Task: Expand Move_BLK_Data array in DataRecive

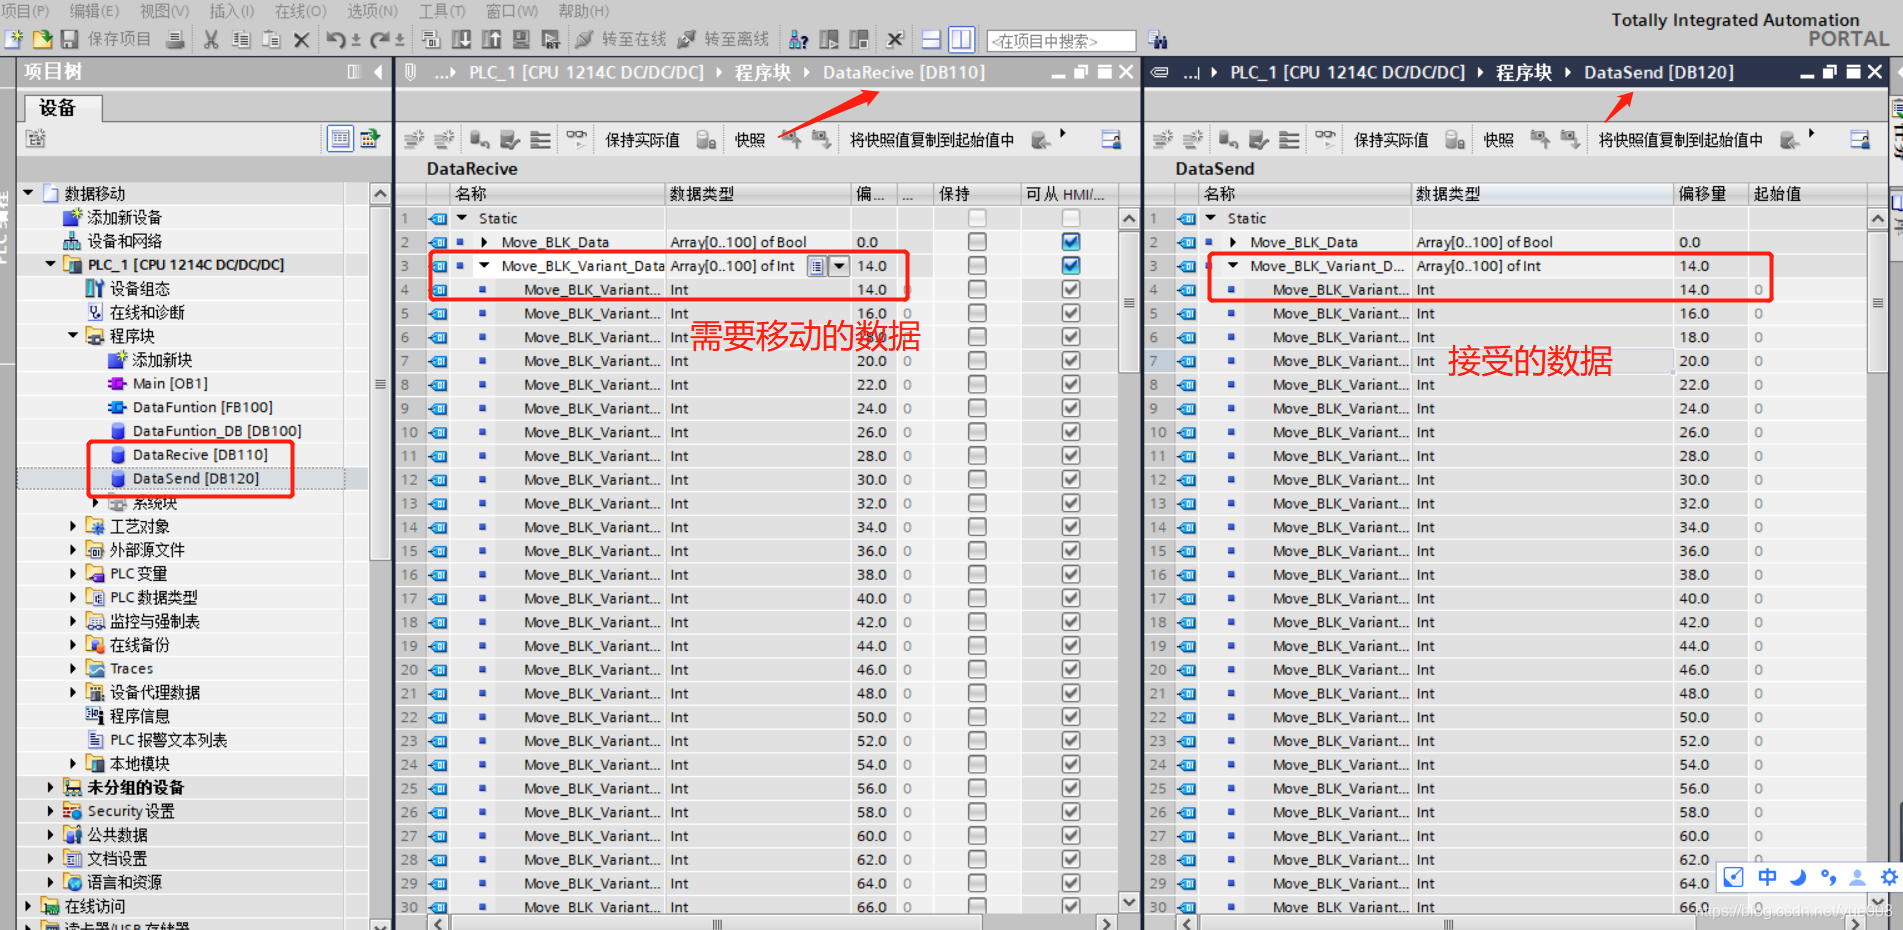Action: tap(485, 242)
